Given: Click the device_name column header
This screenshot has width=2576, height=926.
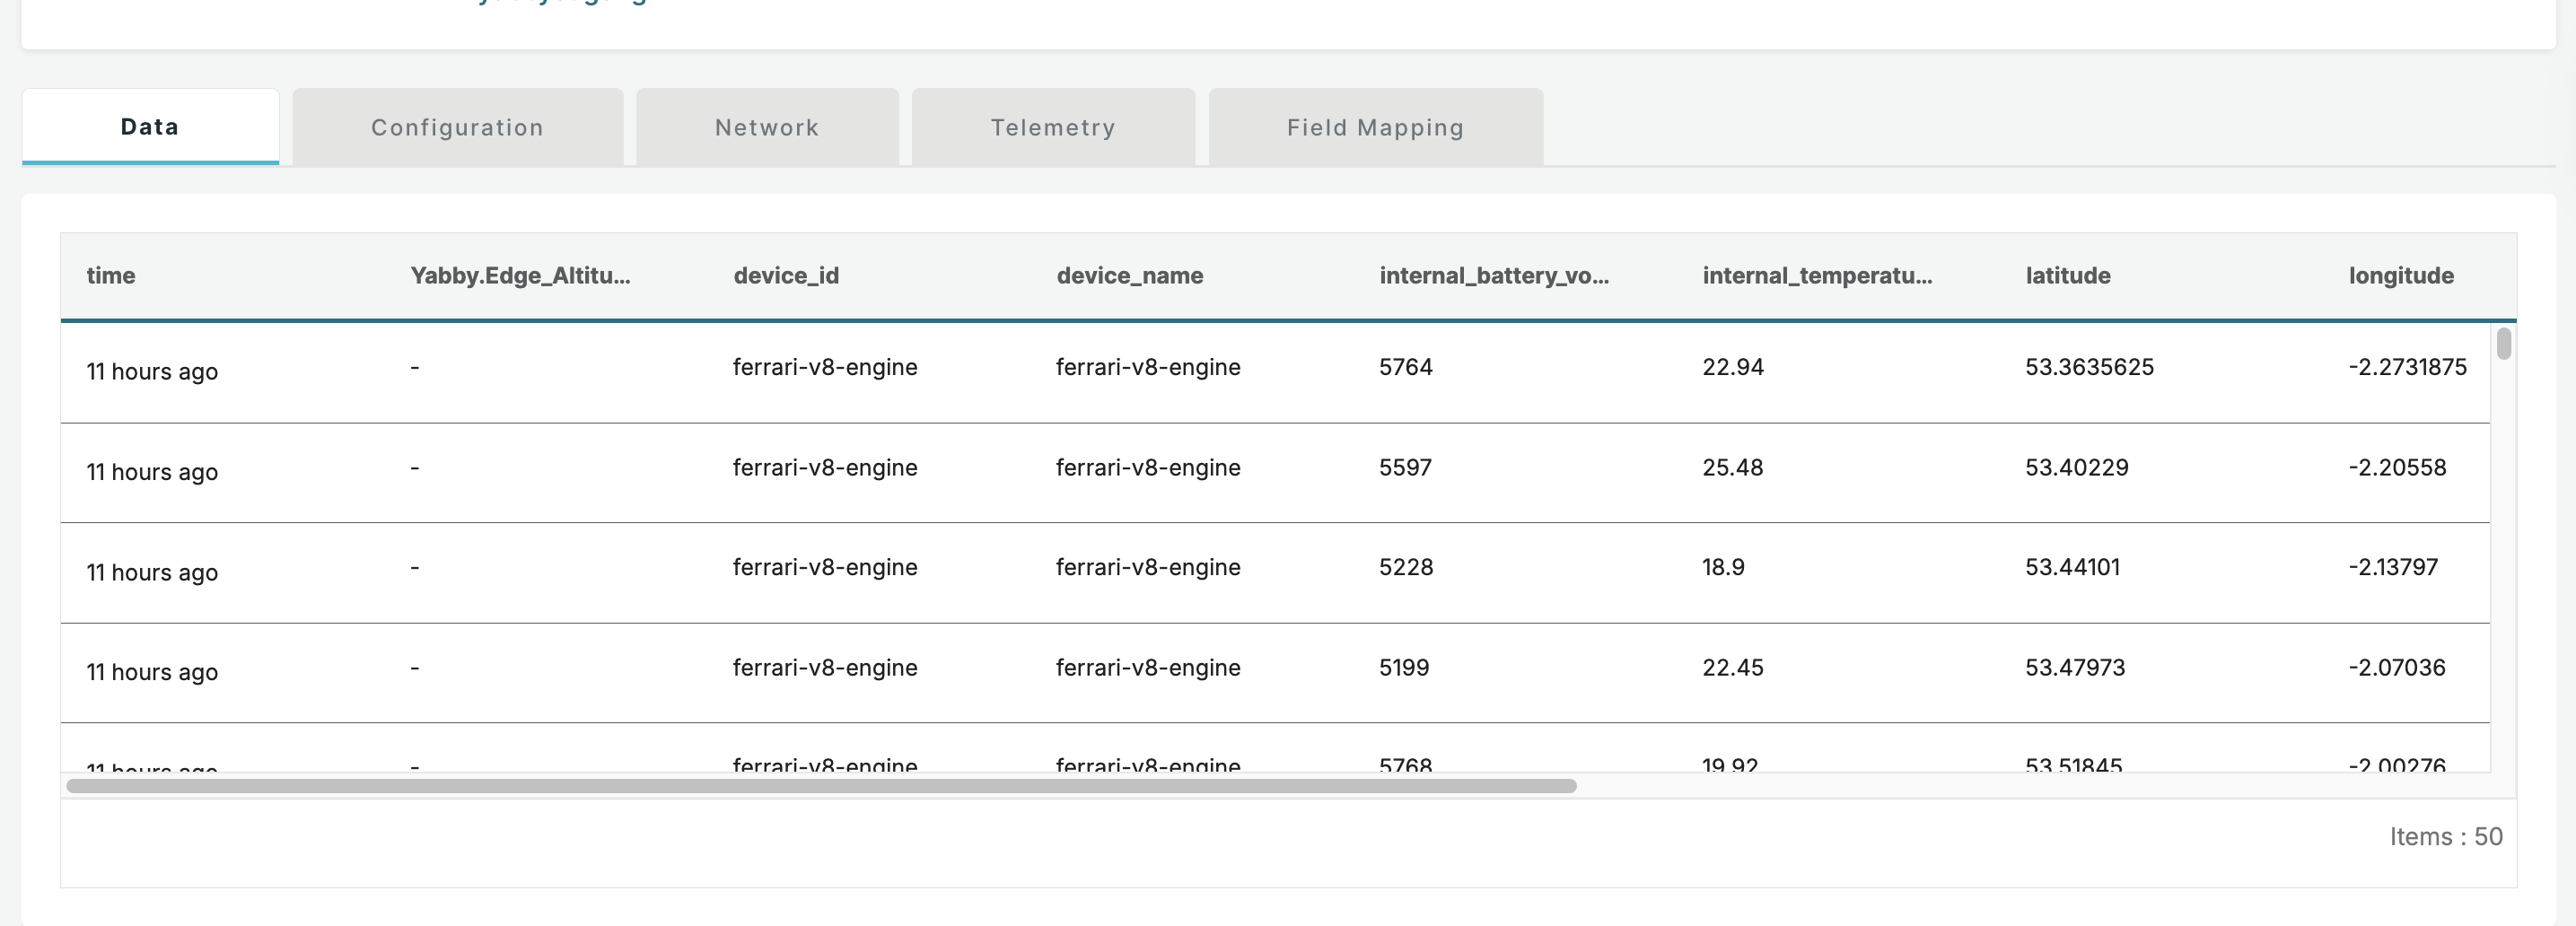Looking at the screenshot, I should click(1129, 276).
